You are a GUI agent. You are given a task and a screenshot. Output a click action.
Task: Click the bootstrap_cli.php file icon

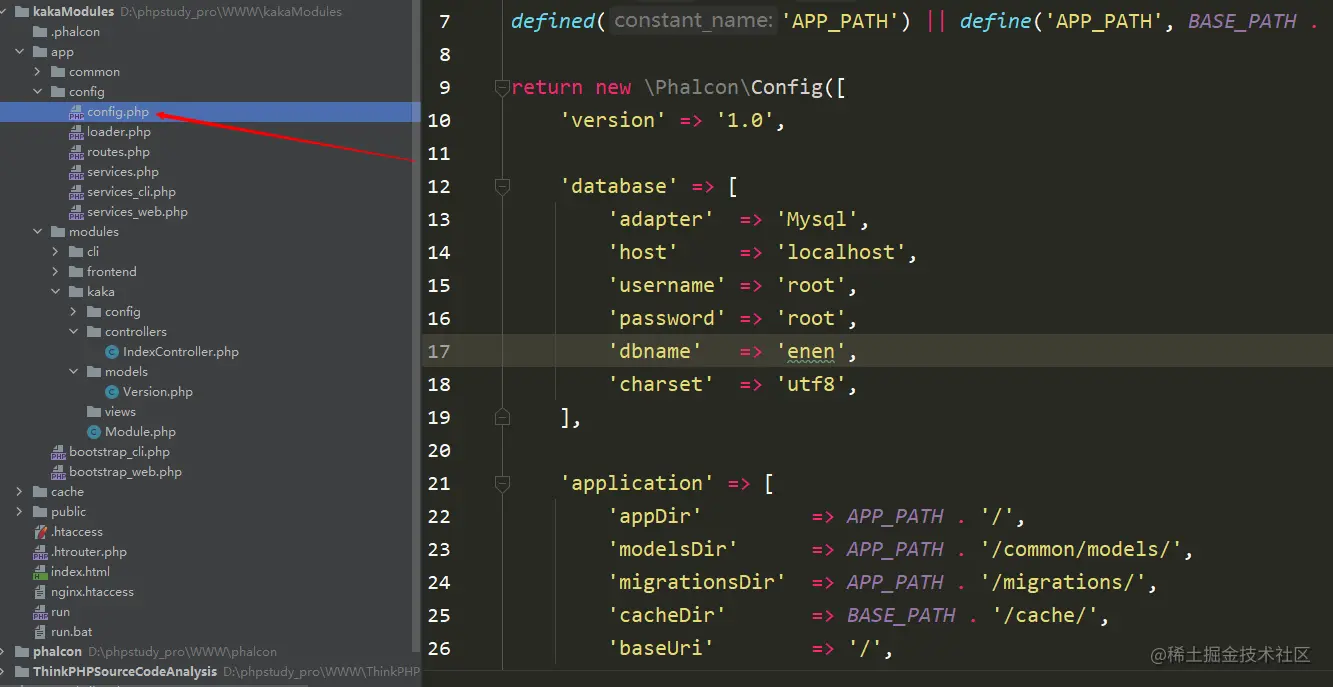coord(58,452)
